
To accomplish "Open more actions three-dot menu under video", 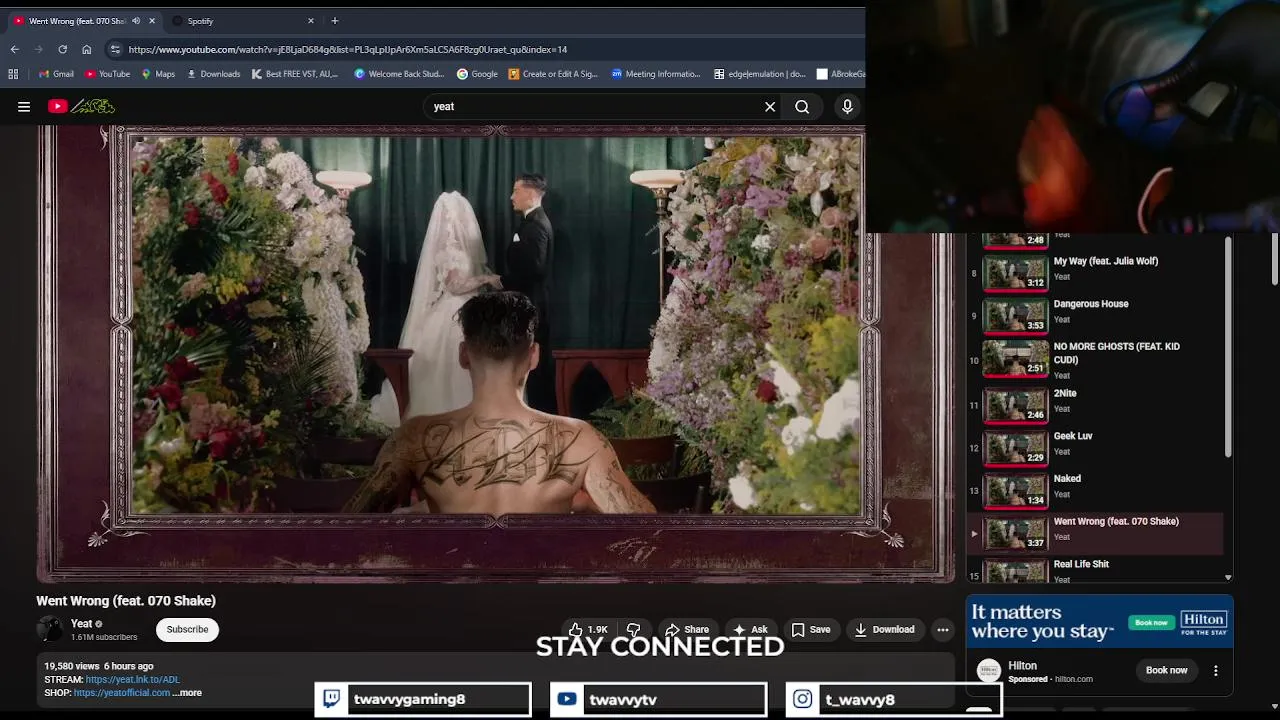I will (942, 629).
